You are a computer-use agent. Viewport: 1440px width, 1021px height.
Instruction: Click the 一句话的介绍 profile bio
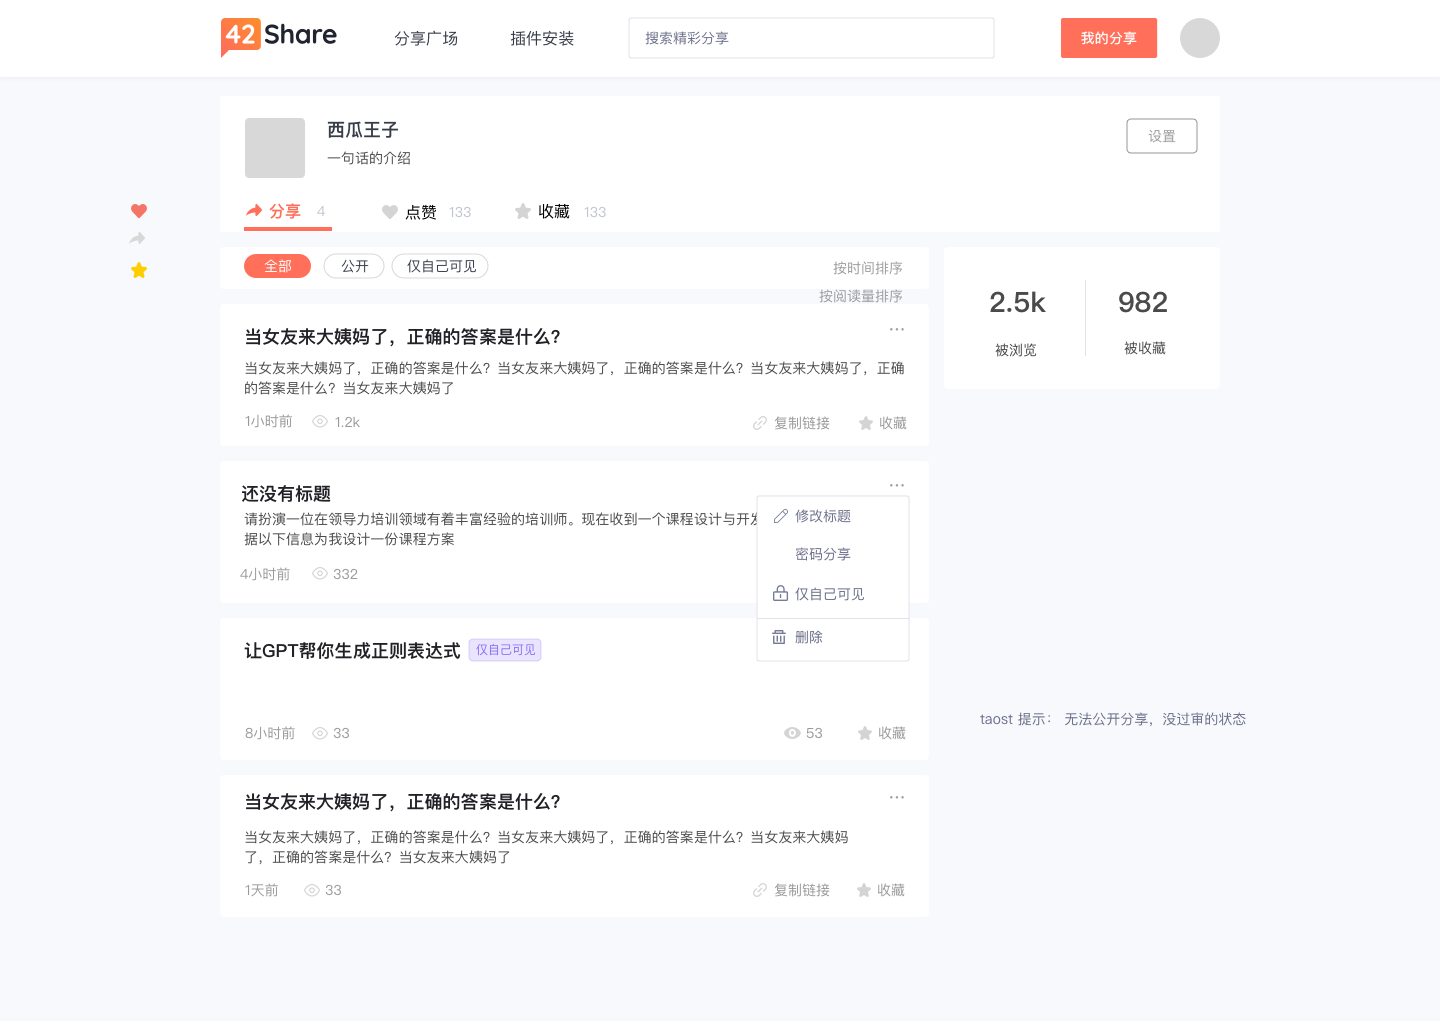tap(369, 158)
